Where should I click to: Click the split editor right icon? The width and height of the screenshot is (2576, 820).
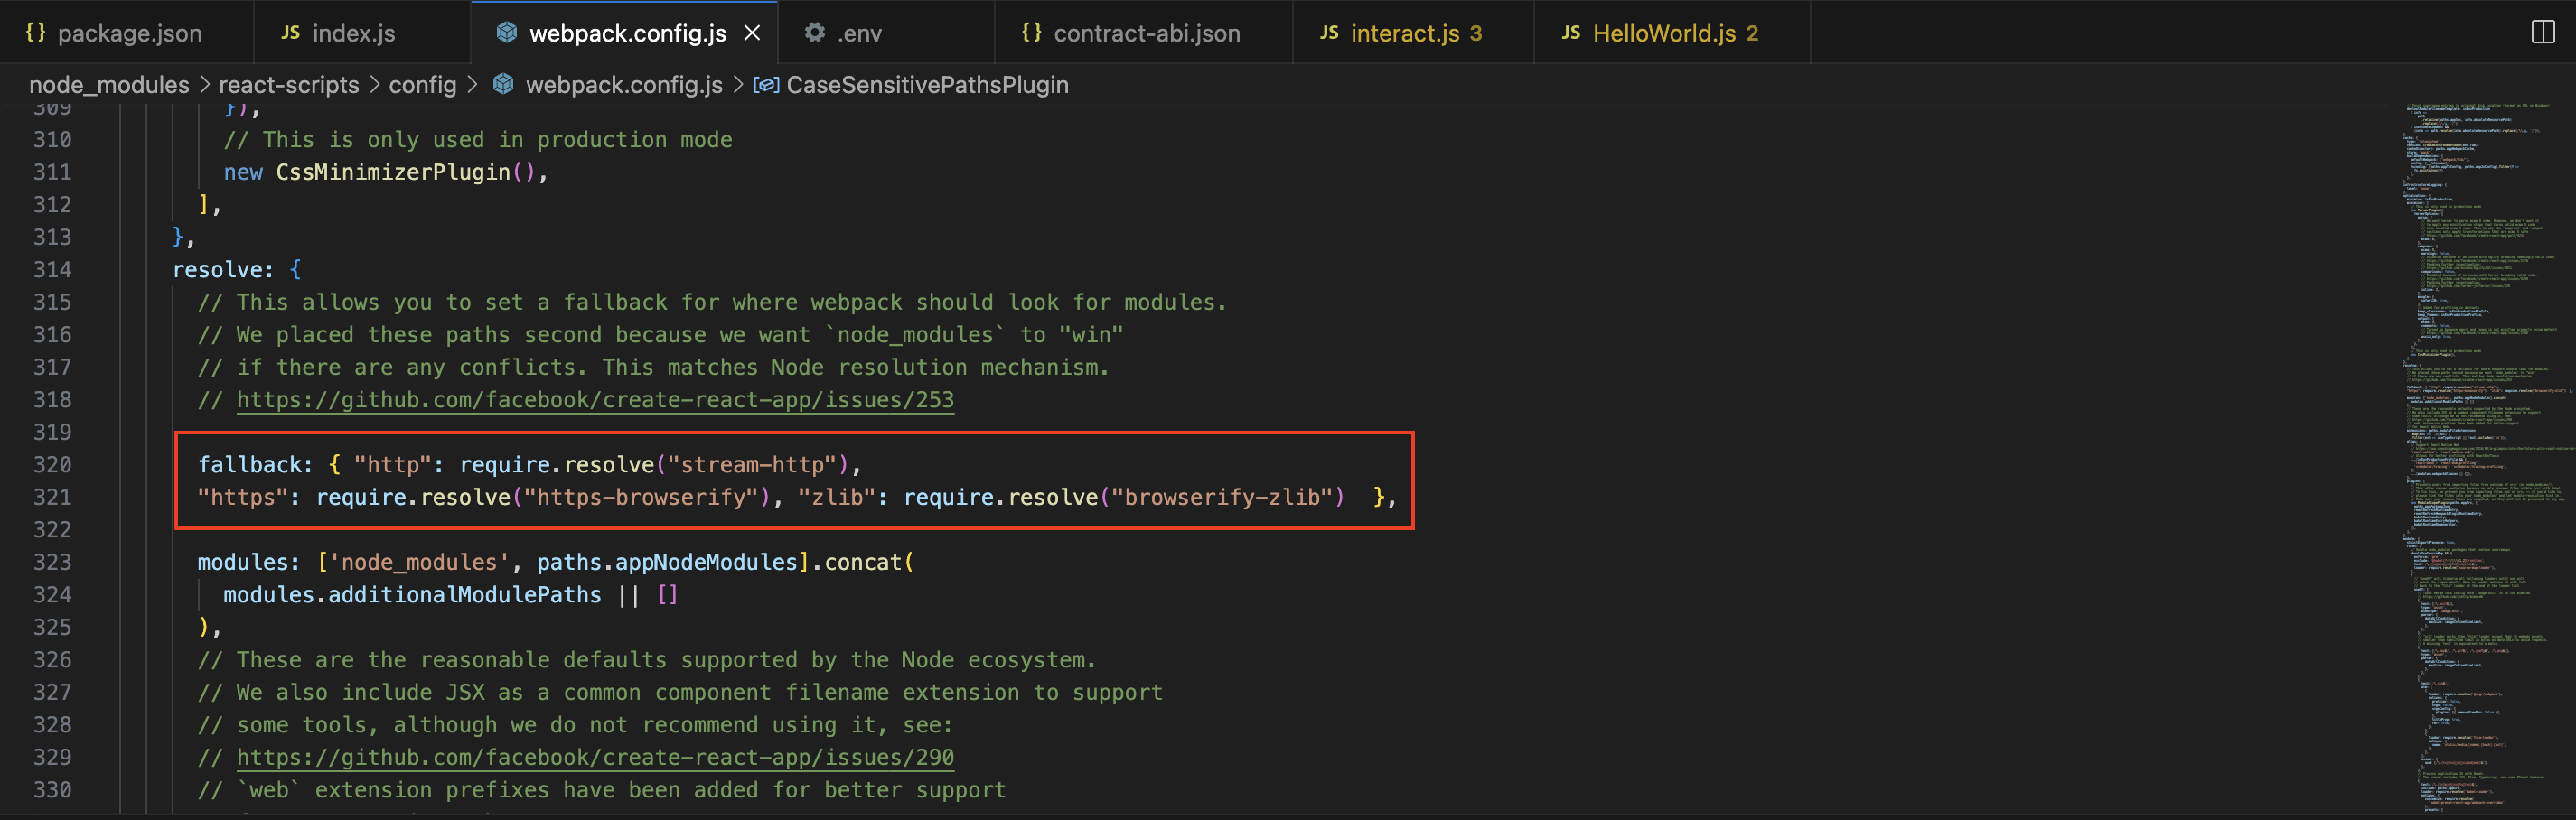tap(2542, 32)
